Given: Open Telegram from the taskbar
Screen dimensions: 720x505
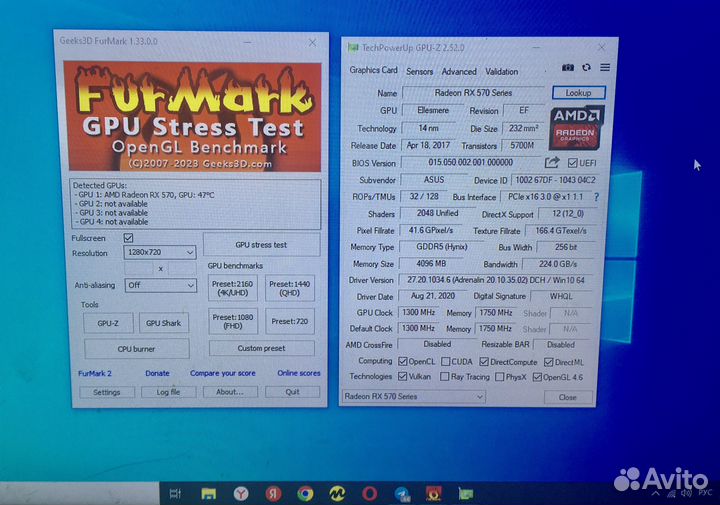Looking at the screenshot, I should pos(402,494).
